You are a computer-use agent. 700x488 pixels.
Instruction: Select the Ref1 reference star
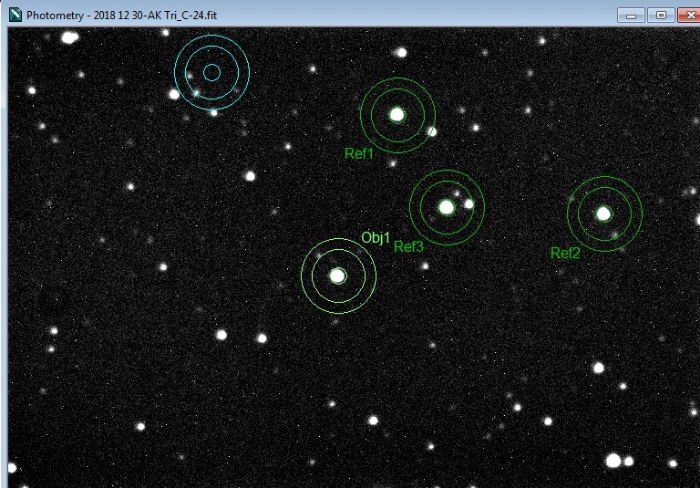pos(397,115)
